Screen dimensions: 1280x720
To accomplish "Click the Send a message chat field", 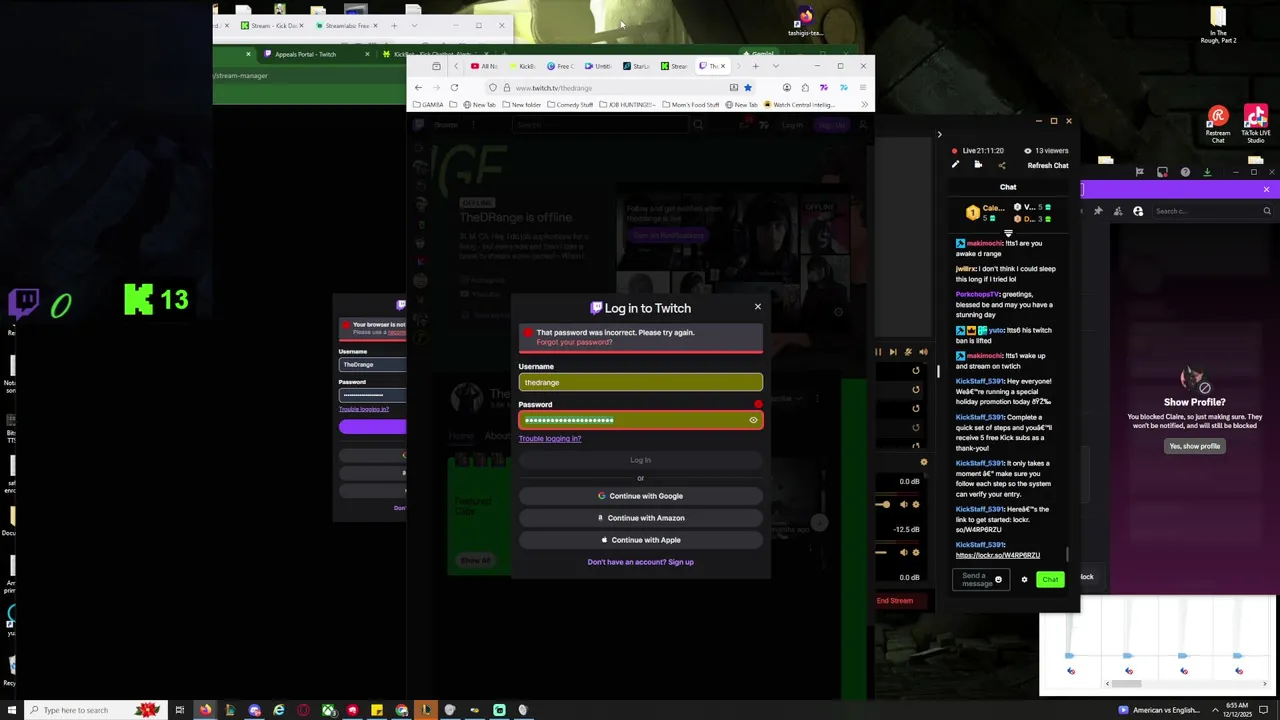I will click(x=979, y=579).
